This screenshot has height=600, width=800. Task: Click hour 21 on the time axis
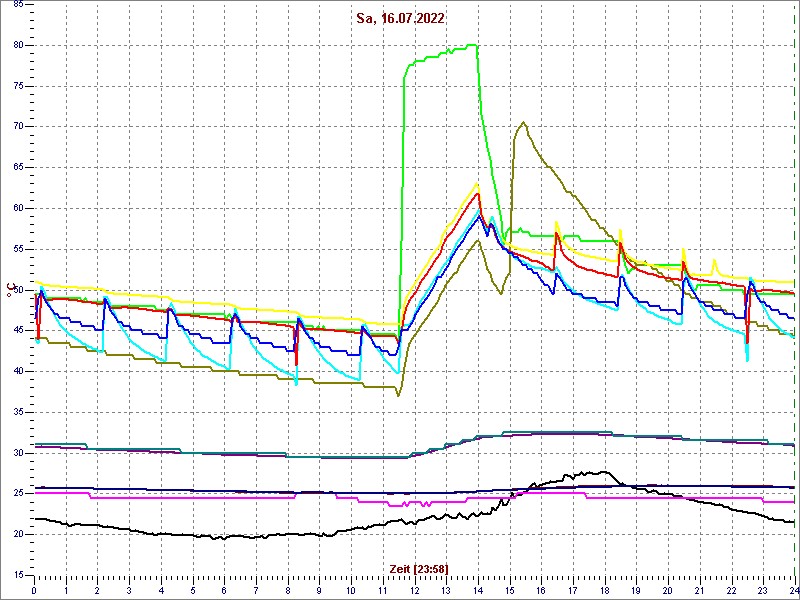pyautogui.click(x=699, y=590)
